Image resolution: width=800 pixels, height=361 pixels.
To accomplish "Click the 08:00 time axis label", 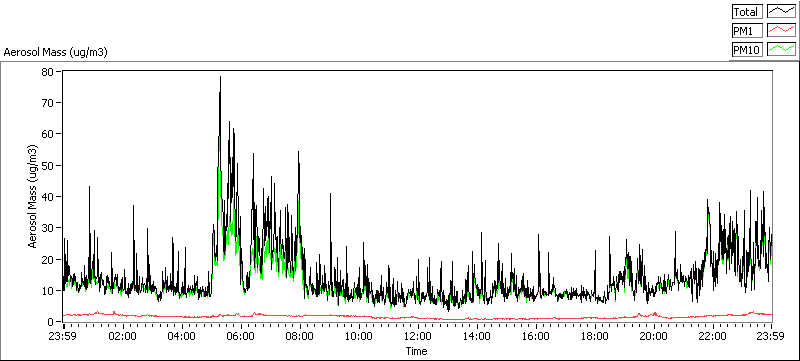I will [x=300, y=336].
